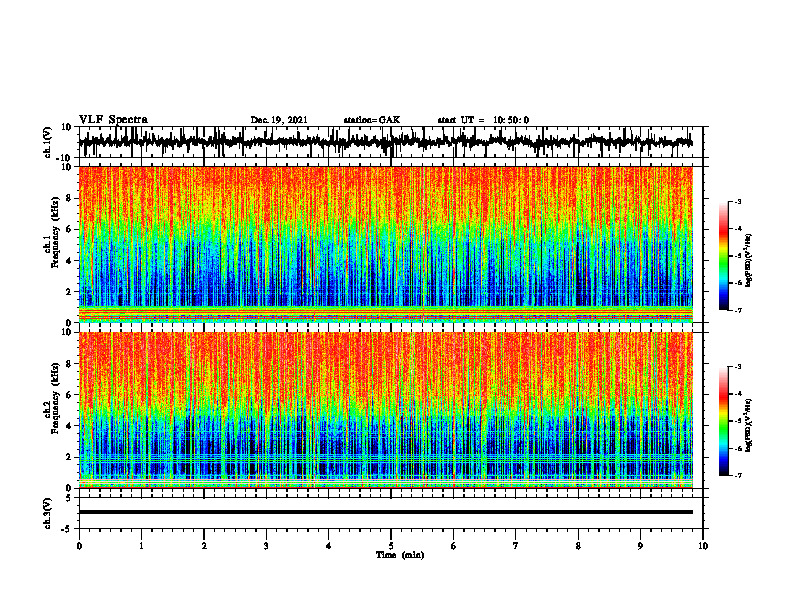
Task: Click the "4" kHz tick on ch.2 frequency axis
Action: (69, 426)
